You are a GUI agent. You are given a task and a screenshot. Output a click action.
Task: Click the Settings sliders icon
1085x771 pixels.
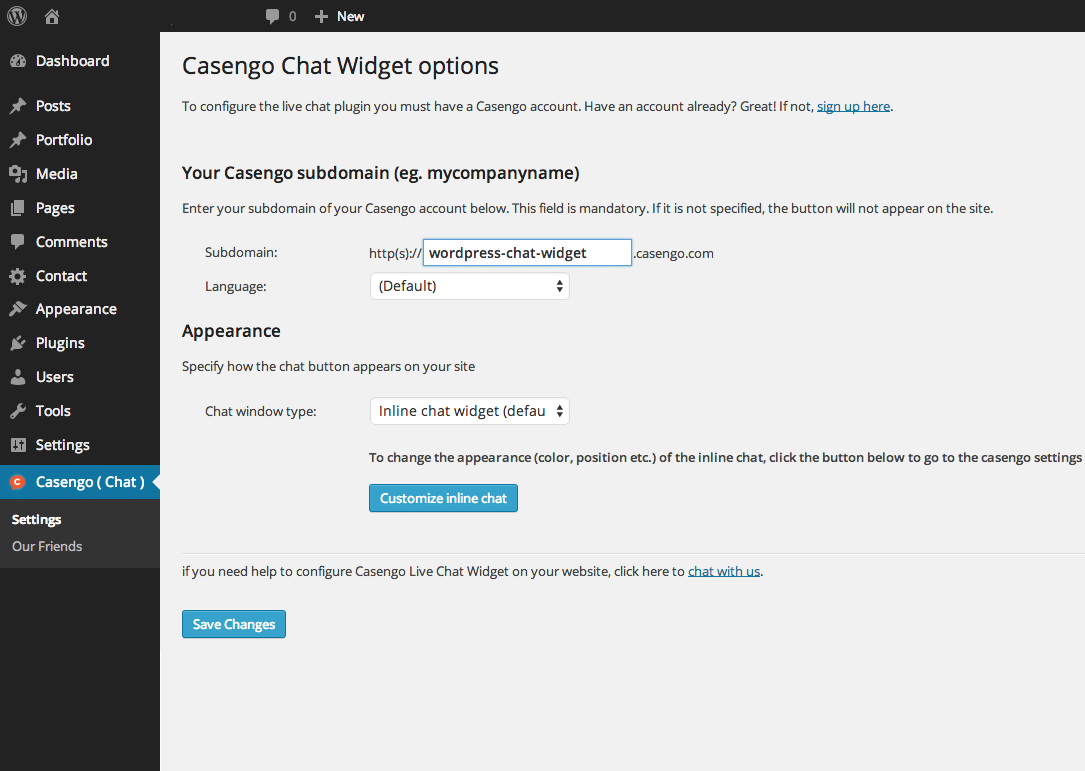tap(18, 444)
